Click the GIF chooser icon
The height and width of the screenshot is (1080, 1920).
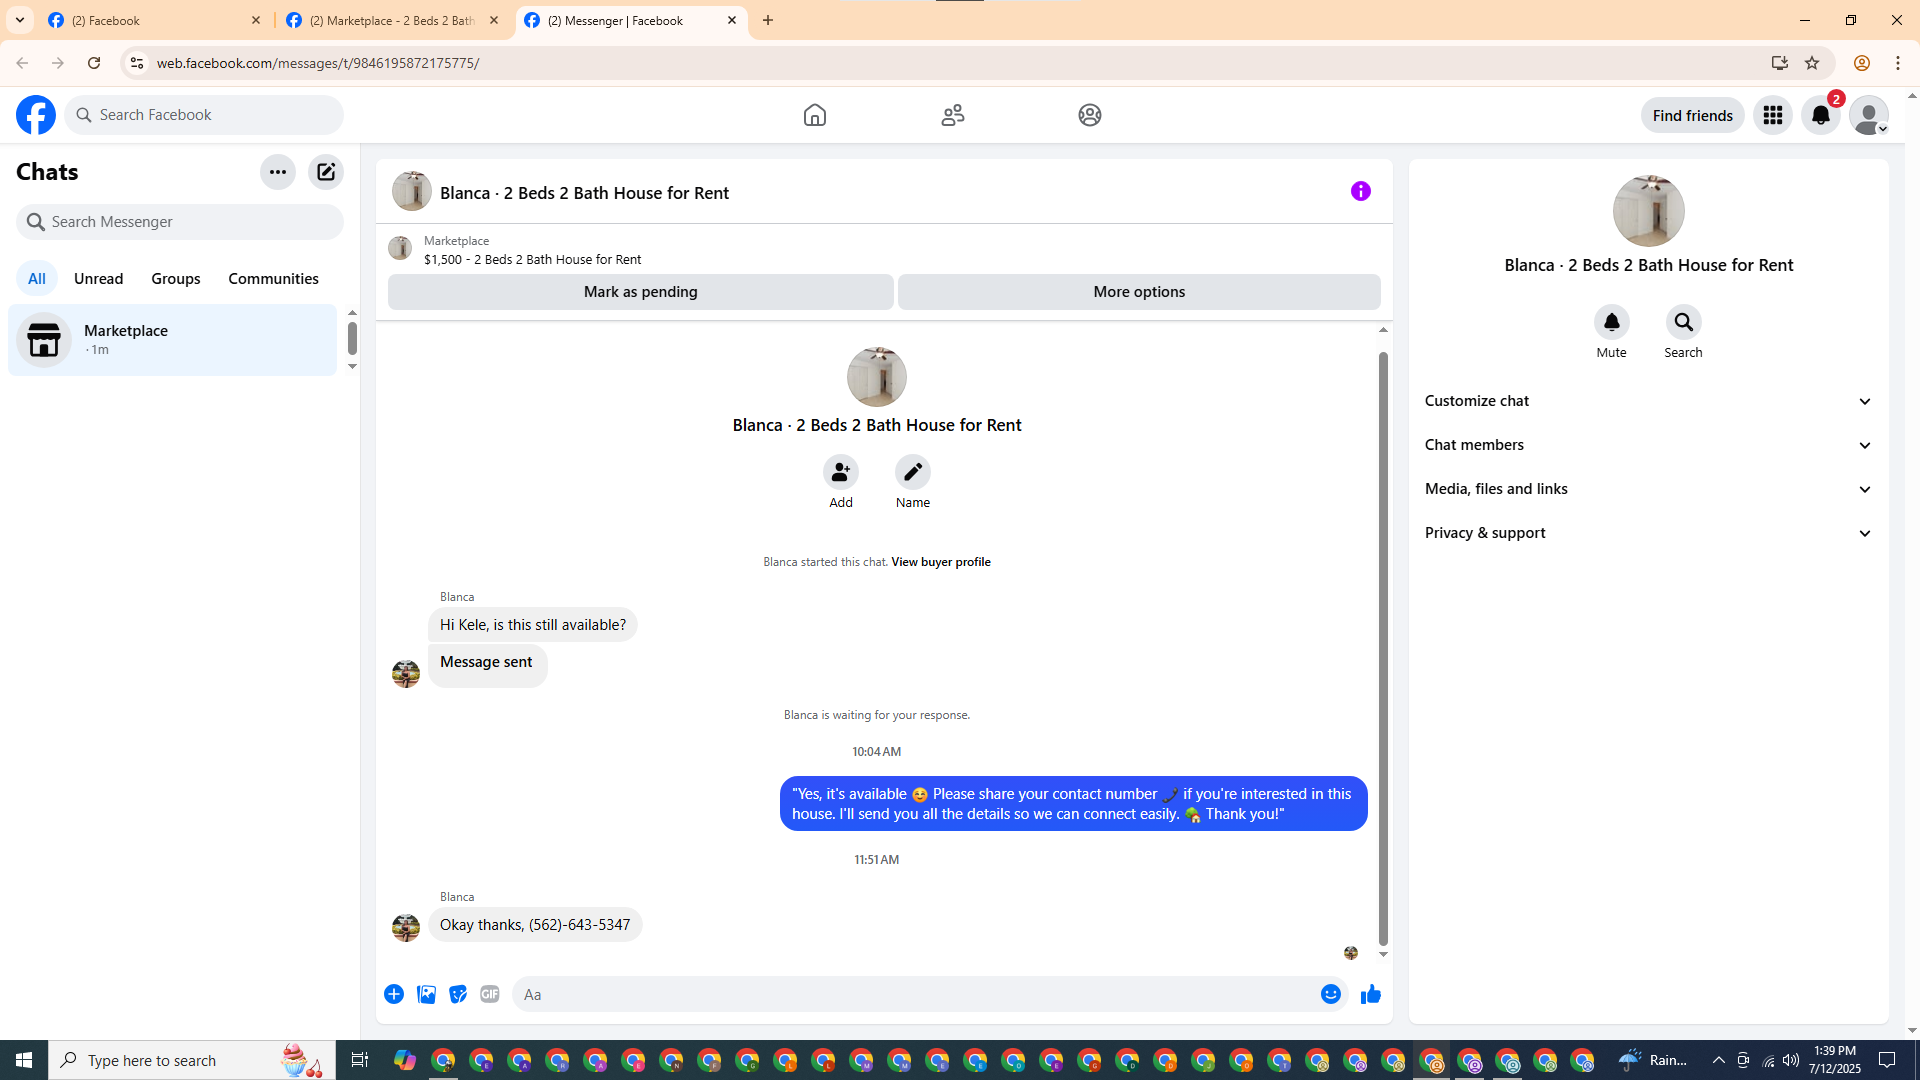pyautogui.click(x=489, y=994)
